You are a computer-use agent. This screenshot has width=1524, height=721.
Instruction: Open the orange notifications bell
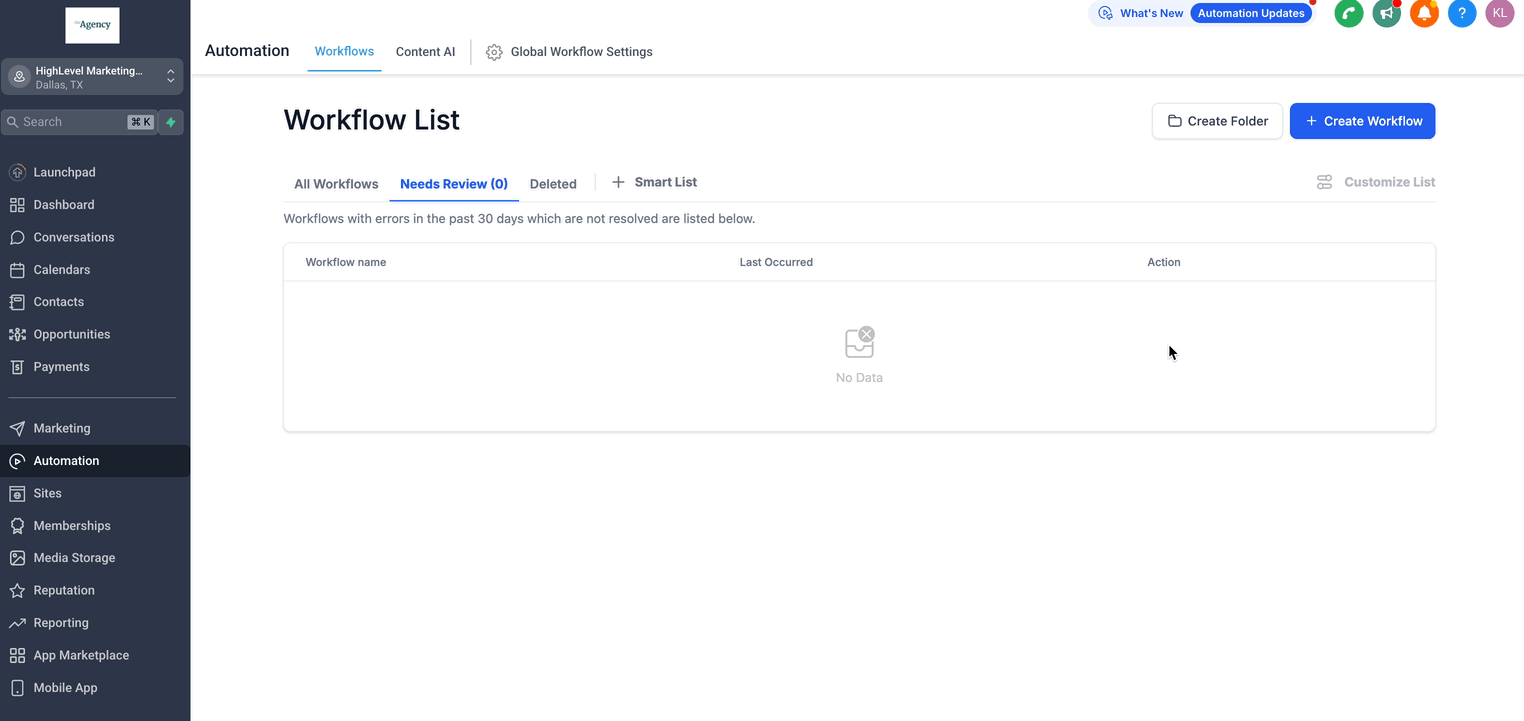1424,13
